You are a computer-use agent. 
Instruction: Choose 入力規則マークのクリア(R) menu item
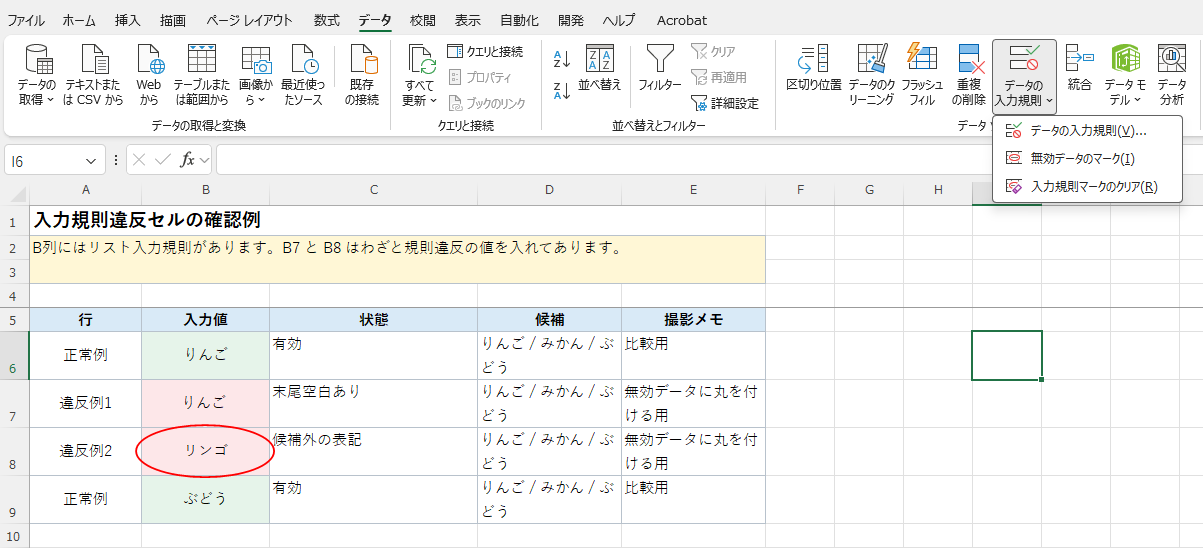click(1087, 186)
